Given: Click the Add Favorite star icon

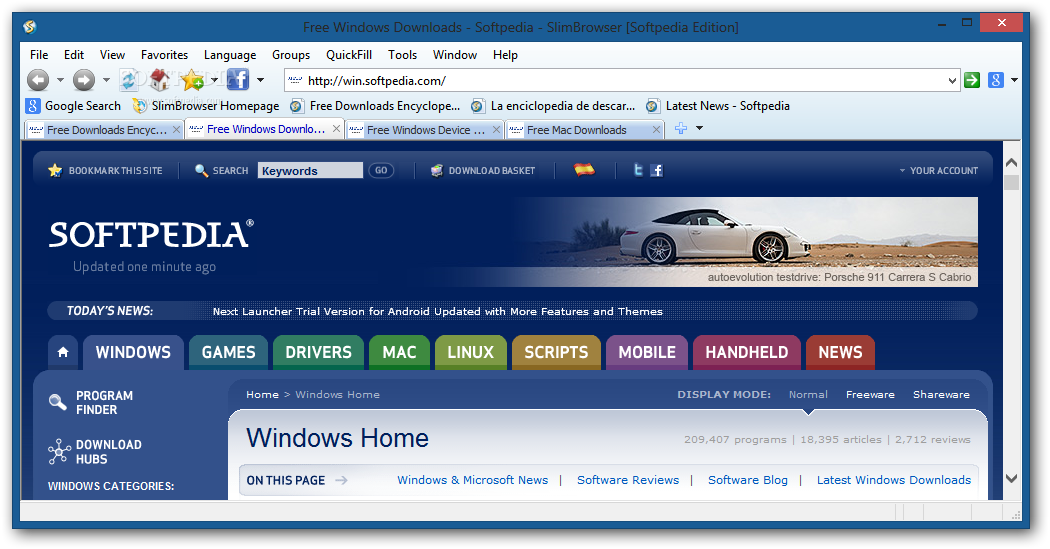Looking at the screenshot, I should coord(193,80).
